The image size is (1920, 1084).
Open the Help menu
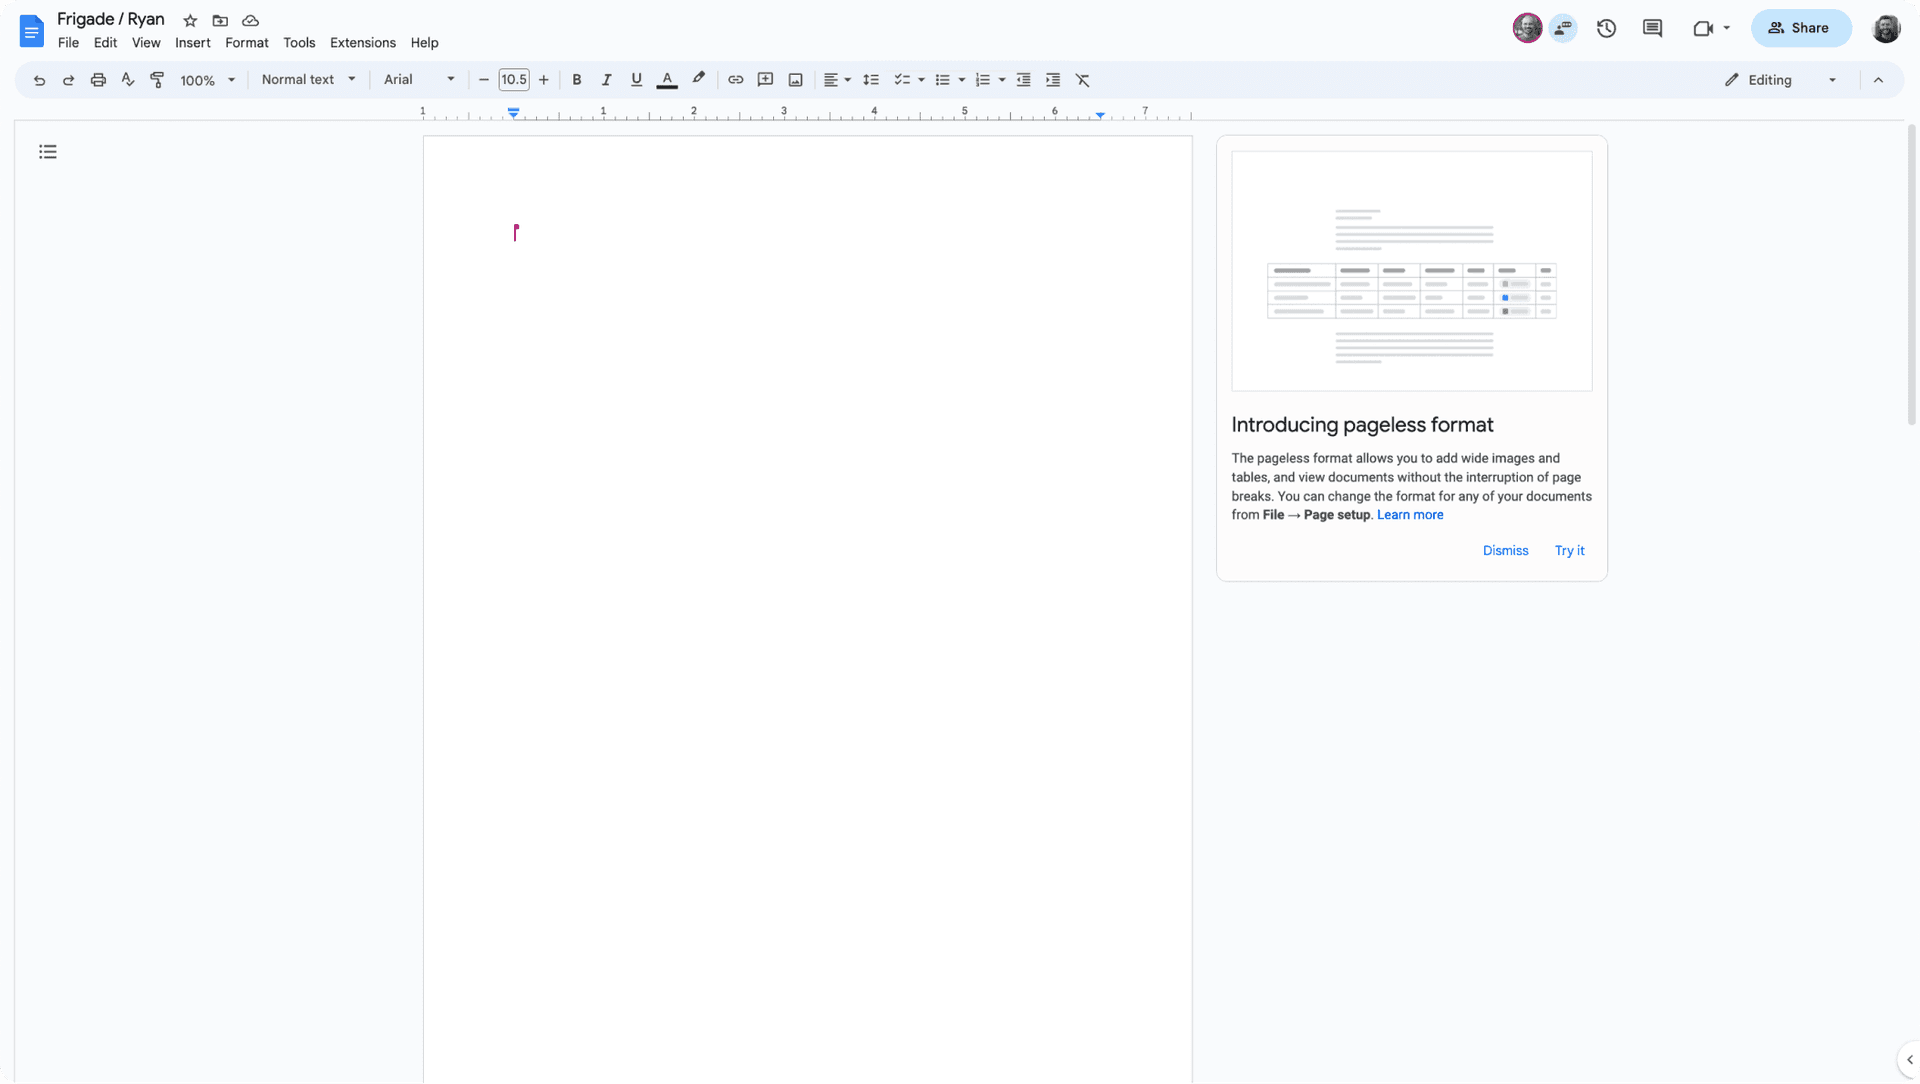pos(425,43)
